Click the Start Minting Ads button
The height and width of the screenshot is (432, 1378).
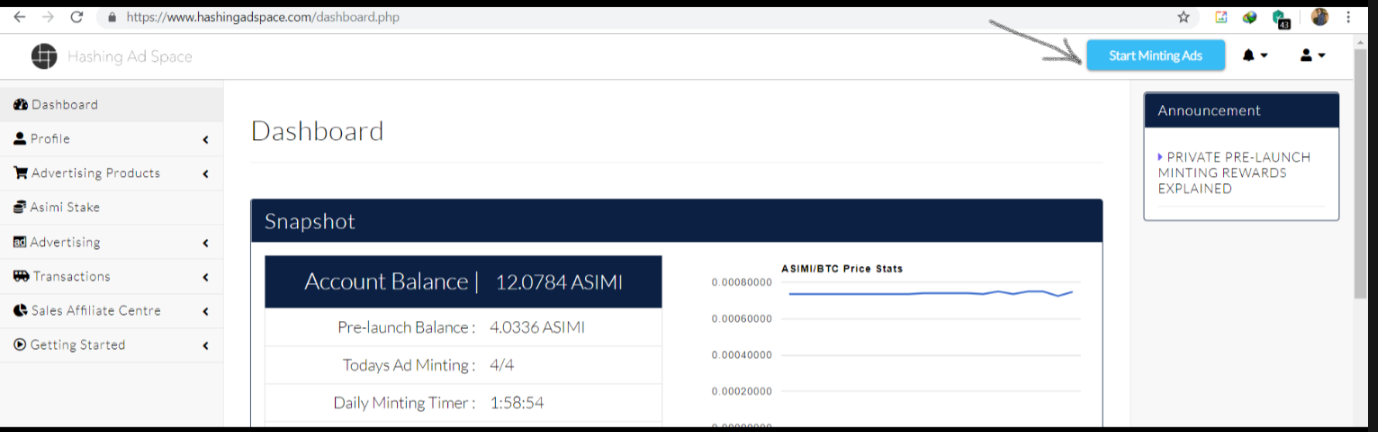point(1155,56)
